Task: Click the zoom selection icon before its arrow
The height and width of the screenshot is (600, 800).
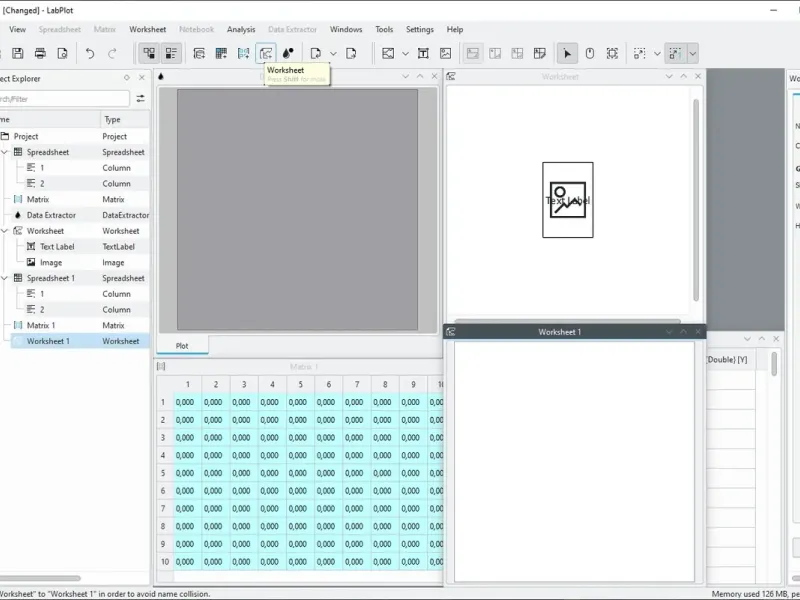Action: tap(639, 54)
